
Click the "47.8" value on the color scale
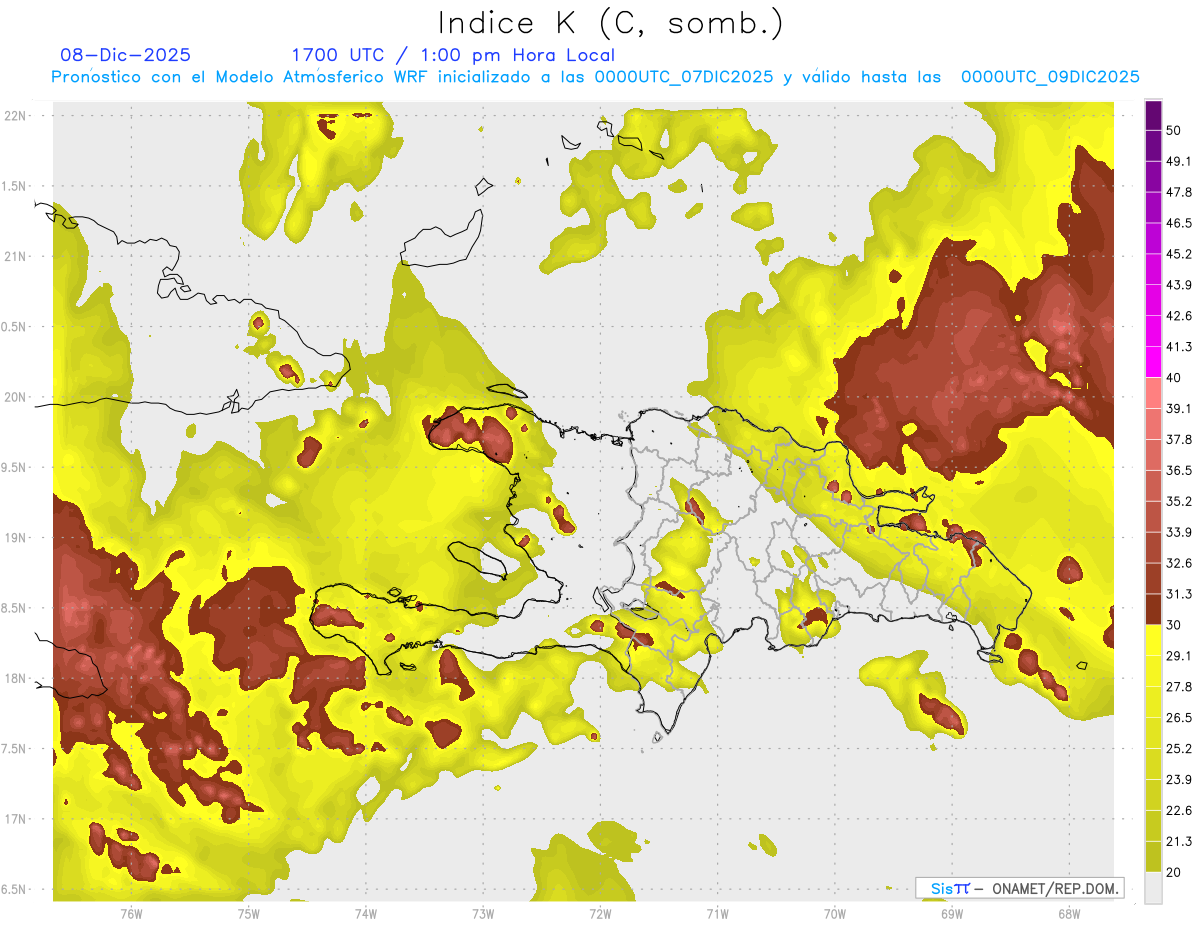(1179, 192)
